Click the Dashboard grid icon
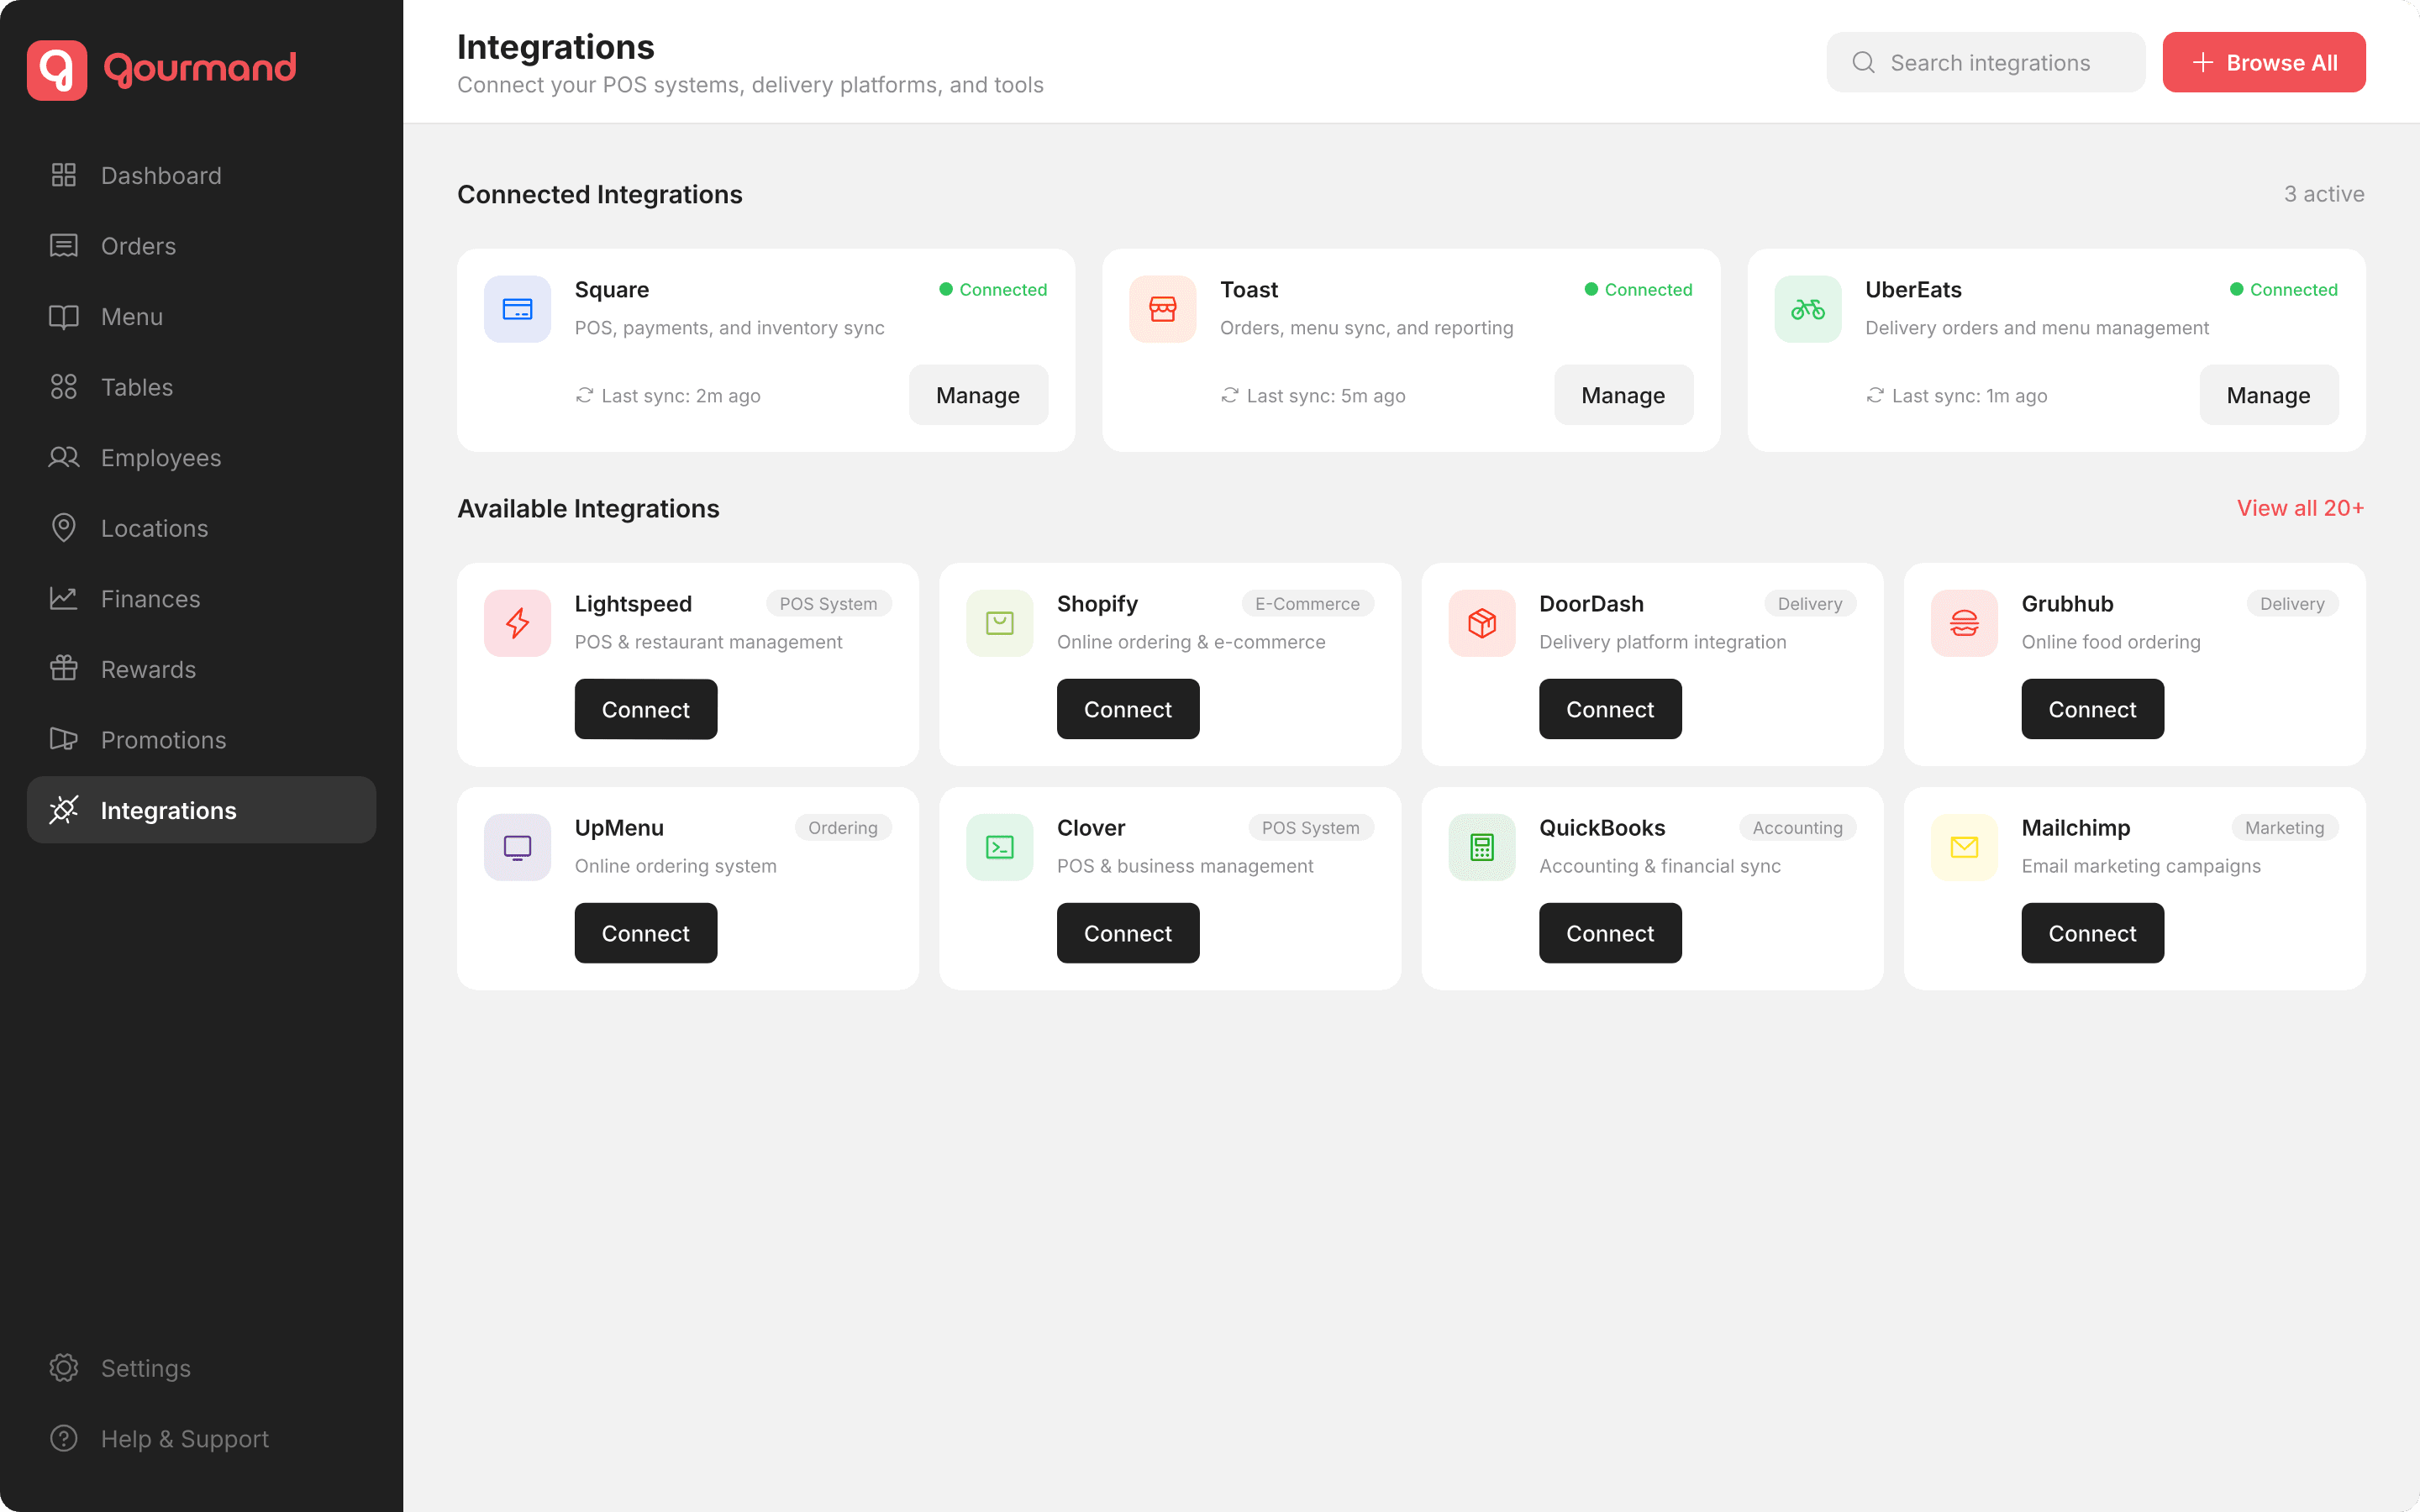This screenshot has width=2420, height=1512. click(x=64, y=175)
